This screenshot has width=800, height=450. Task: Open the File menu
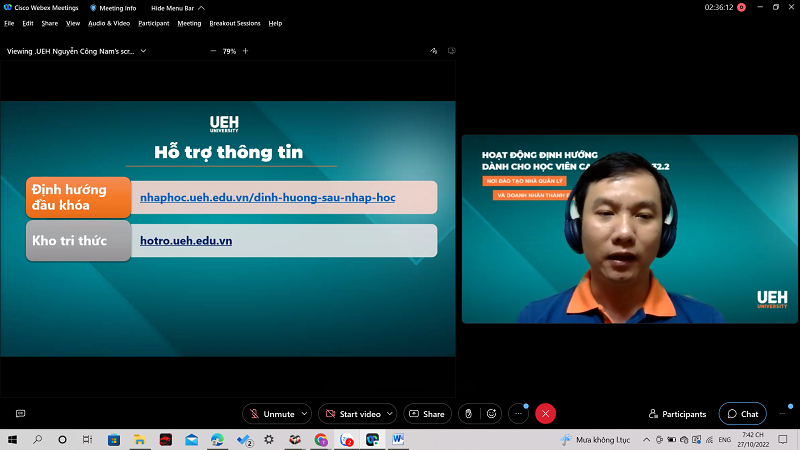(9, 23)
